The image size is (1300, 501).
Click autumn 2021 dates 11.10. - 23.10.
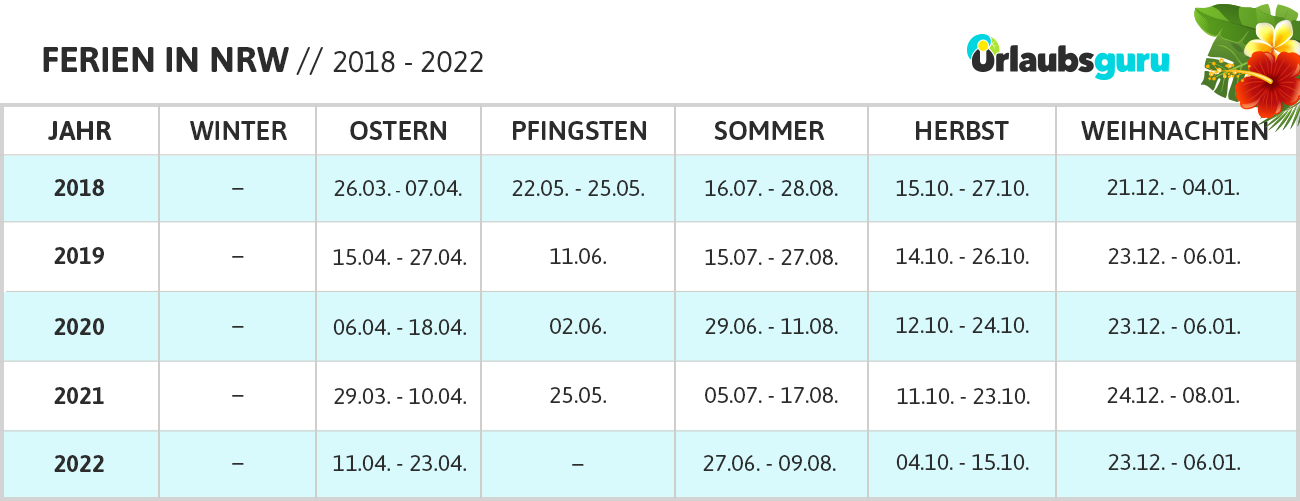[x=962, y=396]
